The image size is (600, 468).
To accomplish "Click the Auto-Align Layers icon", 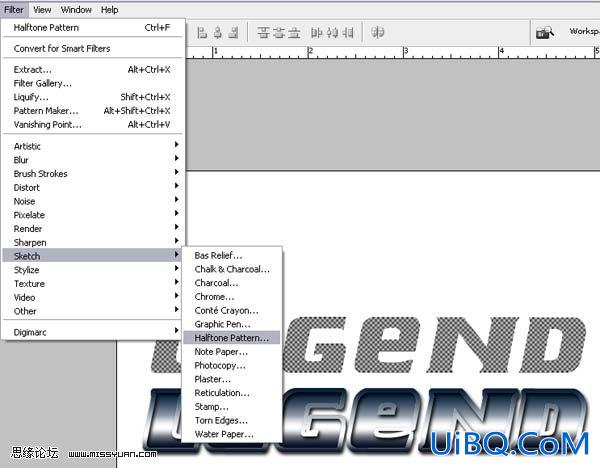I will point(377,33).
